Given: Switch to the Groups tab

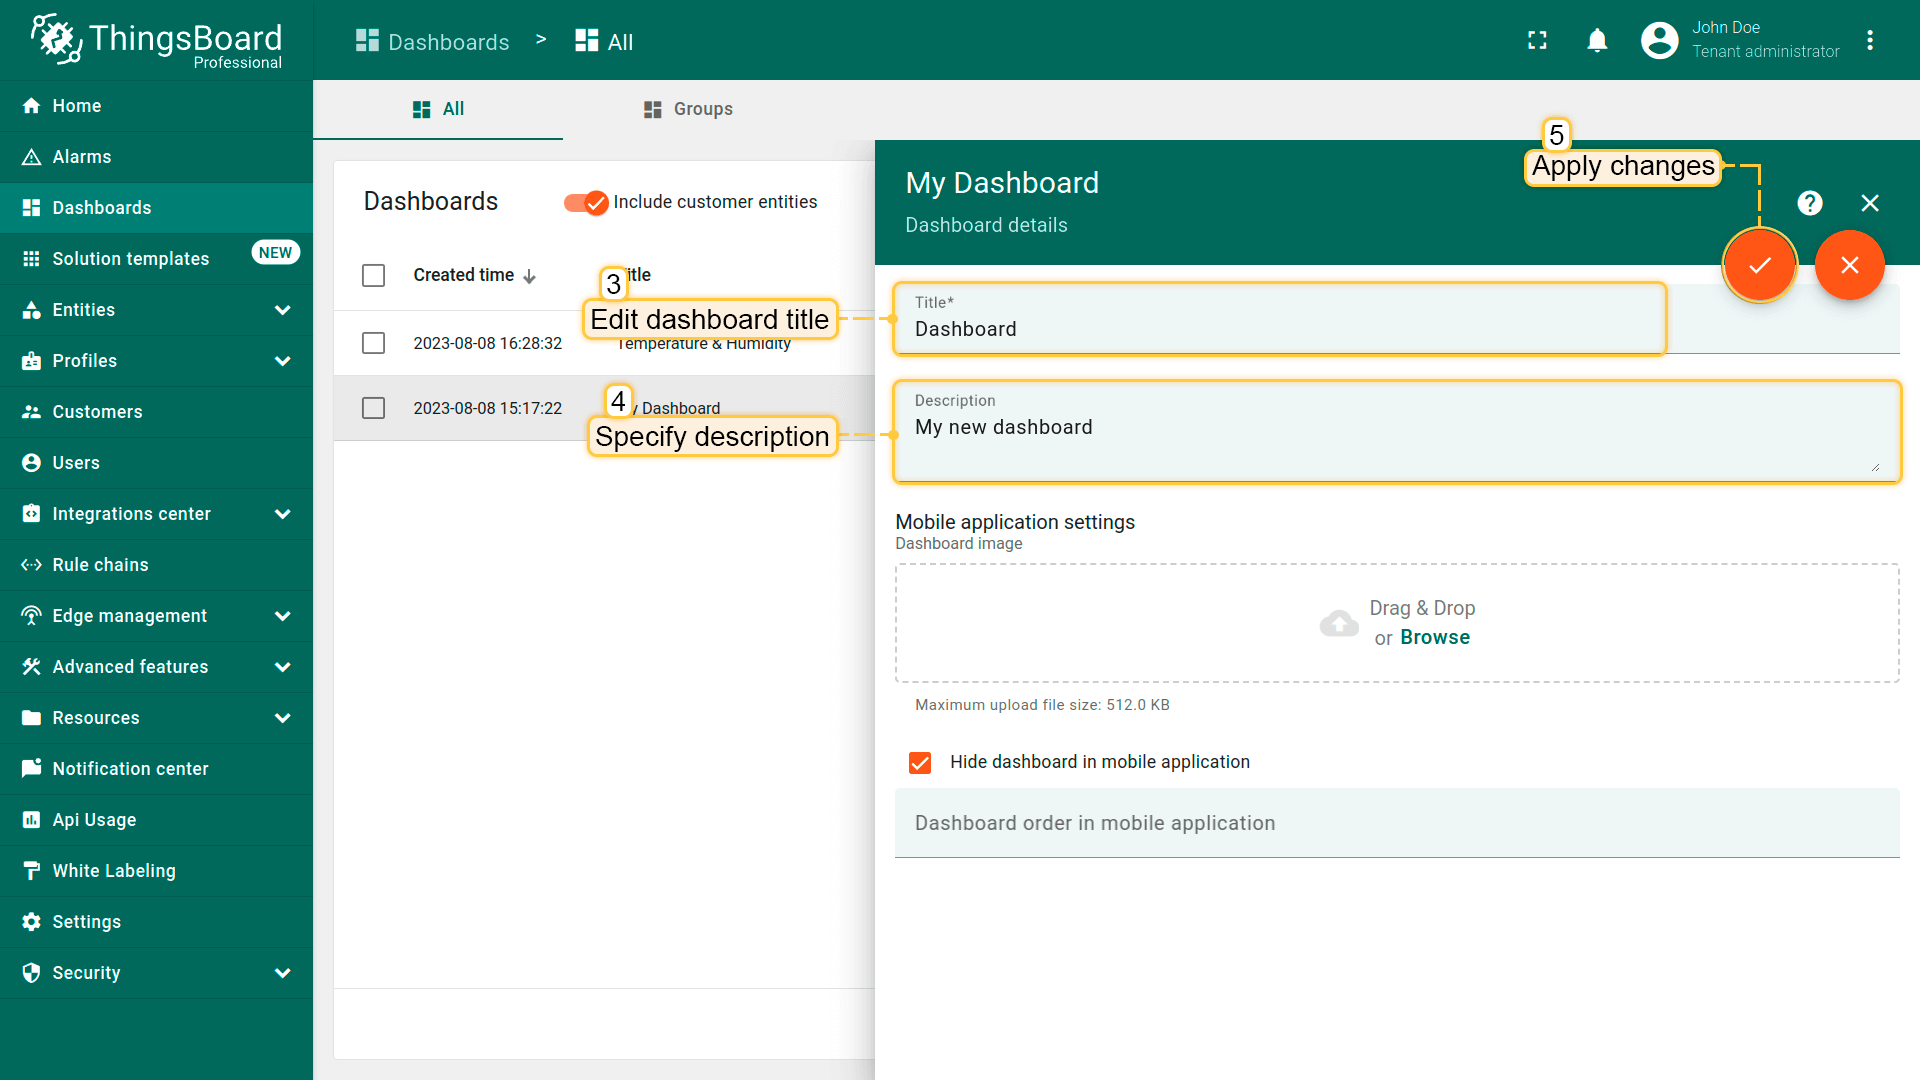Looking at the screenshot, I should point(688,109).
